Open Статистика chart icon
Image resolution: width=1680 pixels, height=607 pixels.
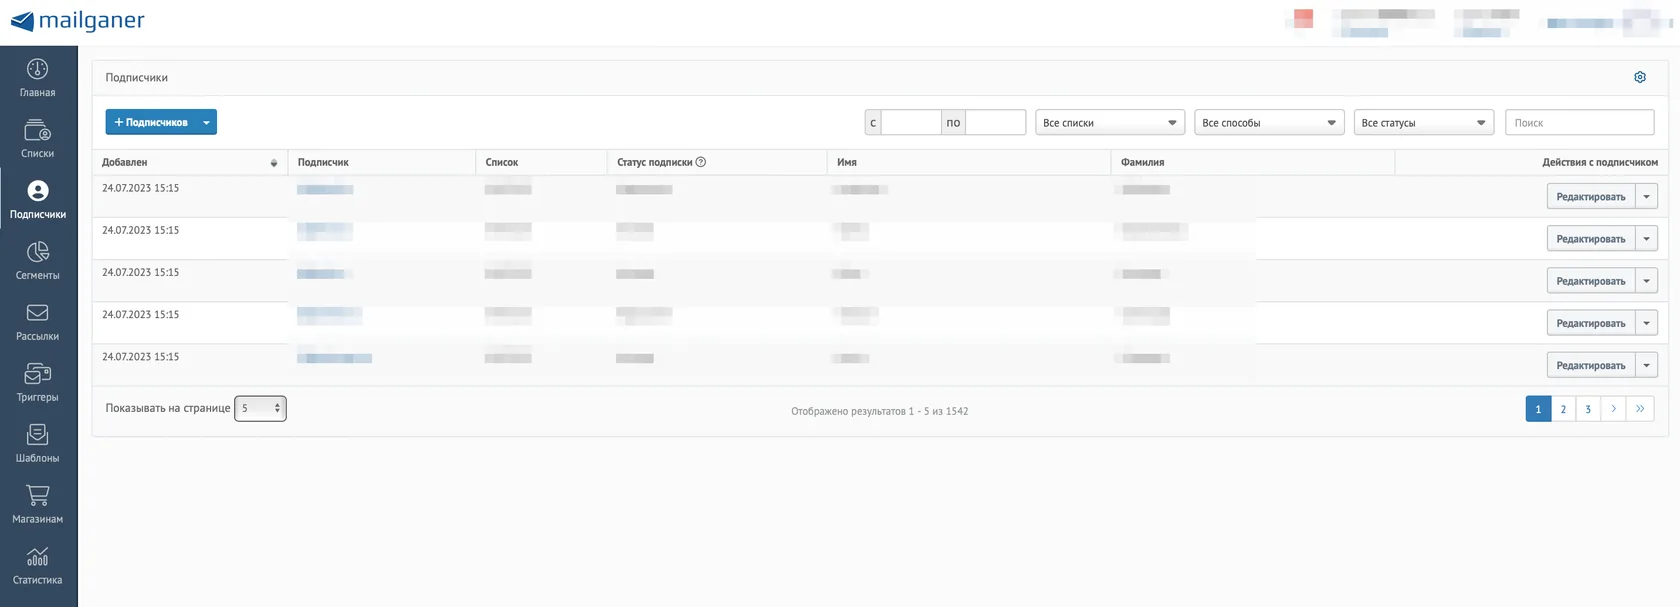[37, 557]
